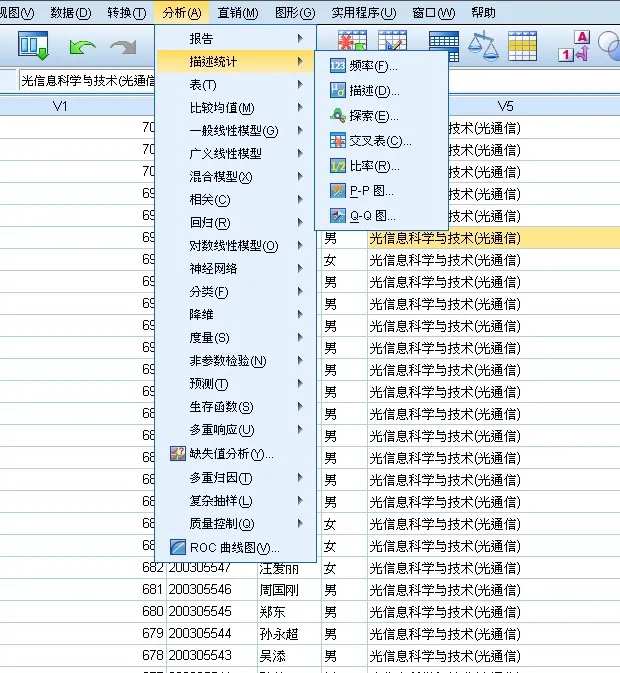
Task: Expand the 生存函数(S) submenu
Action: point(236,407)
